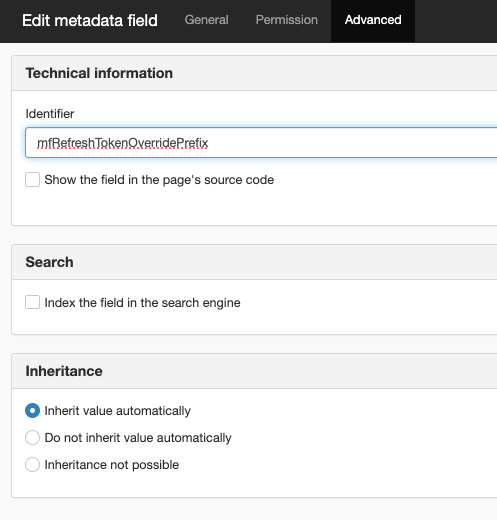The width and height of the screenshot is (497, 520).
Task: Click the "Do not inherit value automatically" label text
Action: 138,438
